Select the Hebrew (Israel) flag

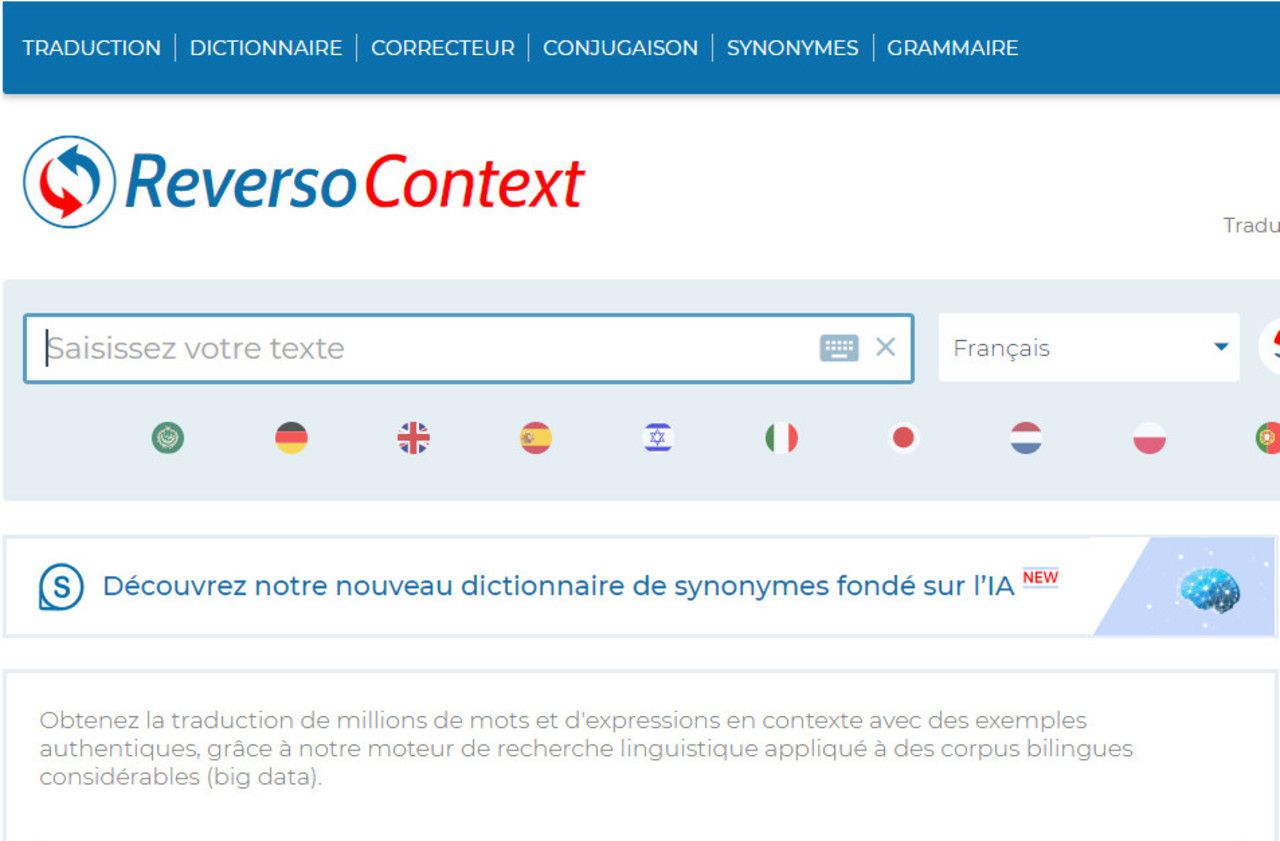(x=658, y=438)
